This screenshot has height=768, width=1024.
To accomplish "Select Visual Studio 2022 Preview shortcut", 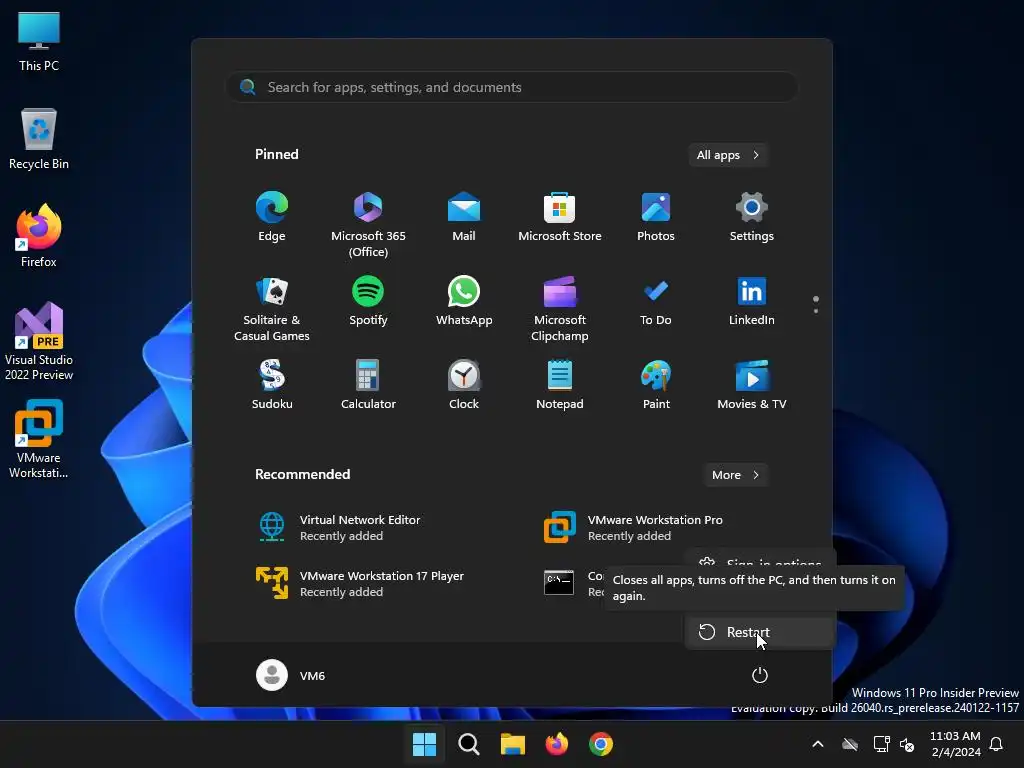I will click(39, 341).
